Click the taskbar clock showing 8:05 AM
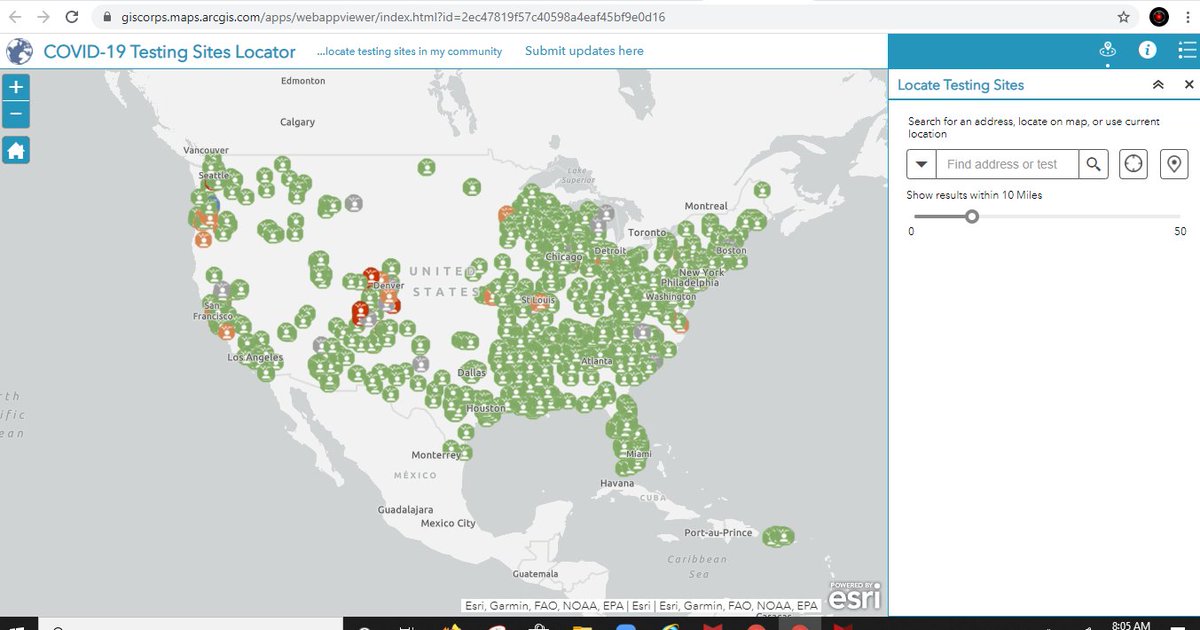 [1130, 625]
